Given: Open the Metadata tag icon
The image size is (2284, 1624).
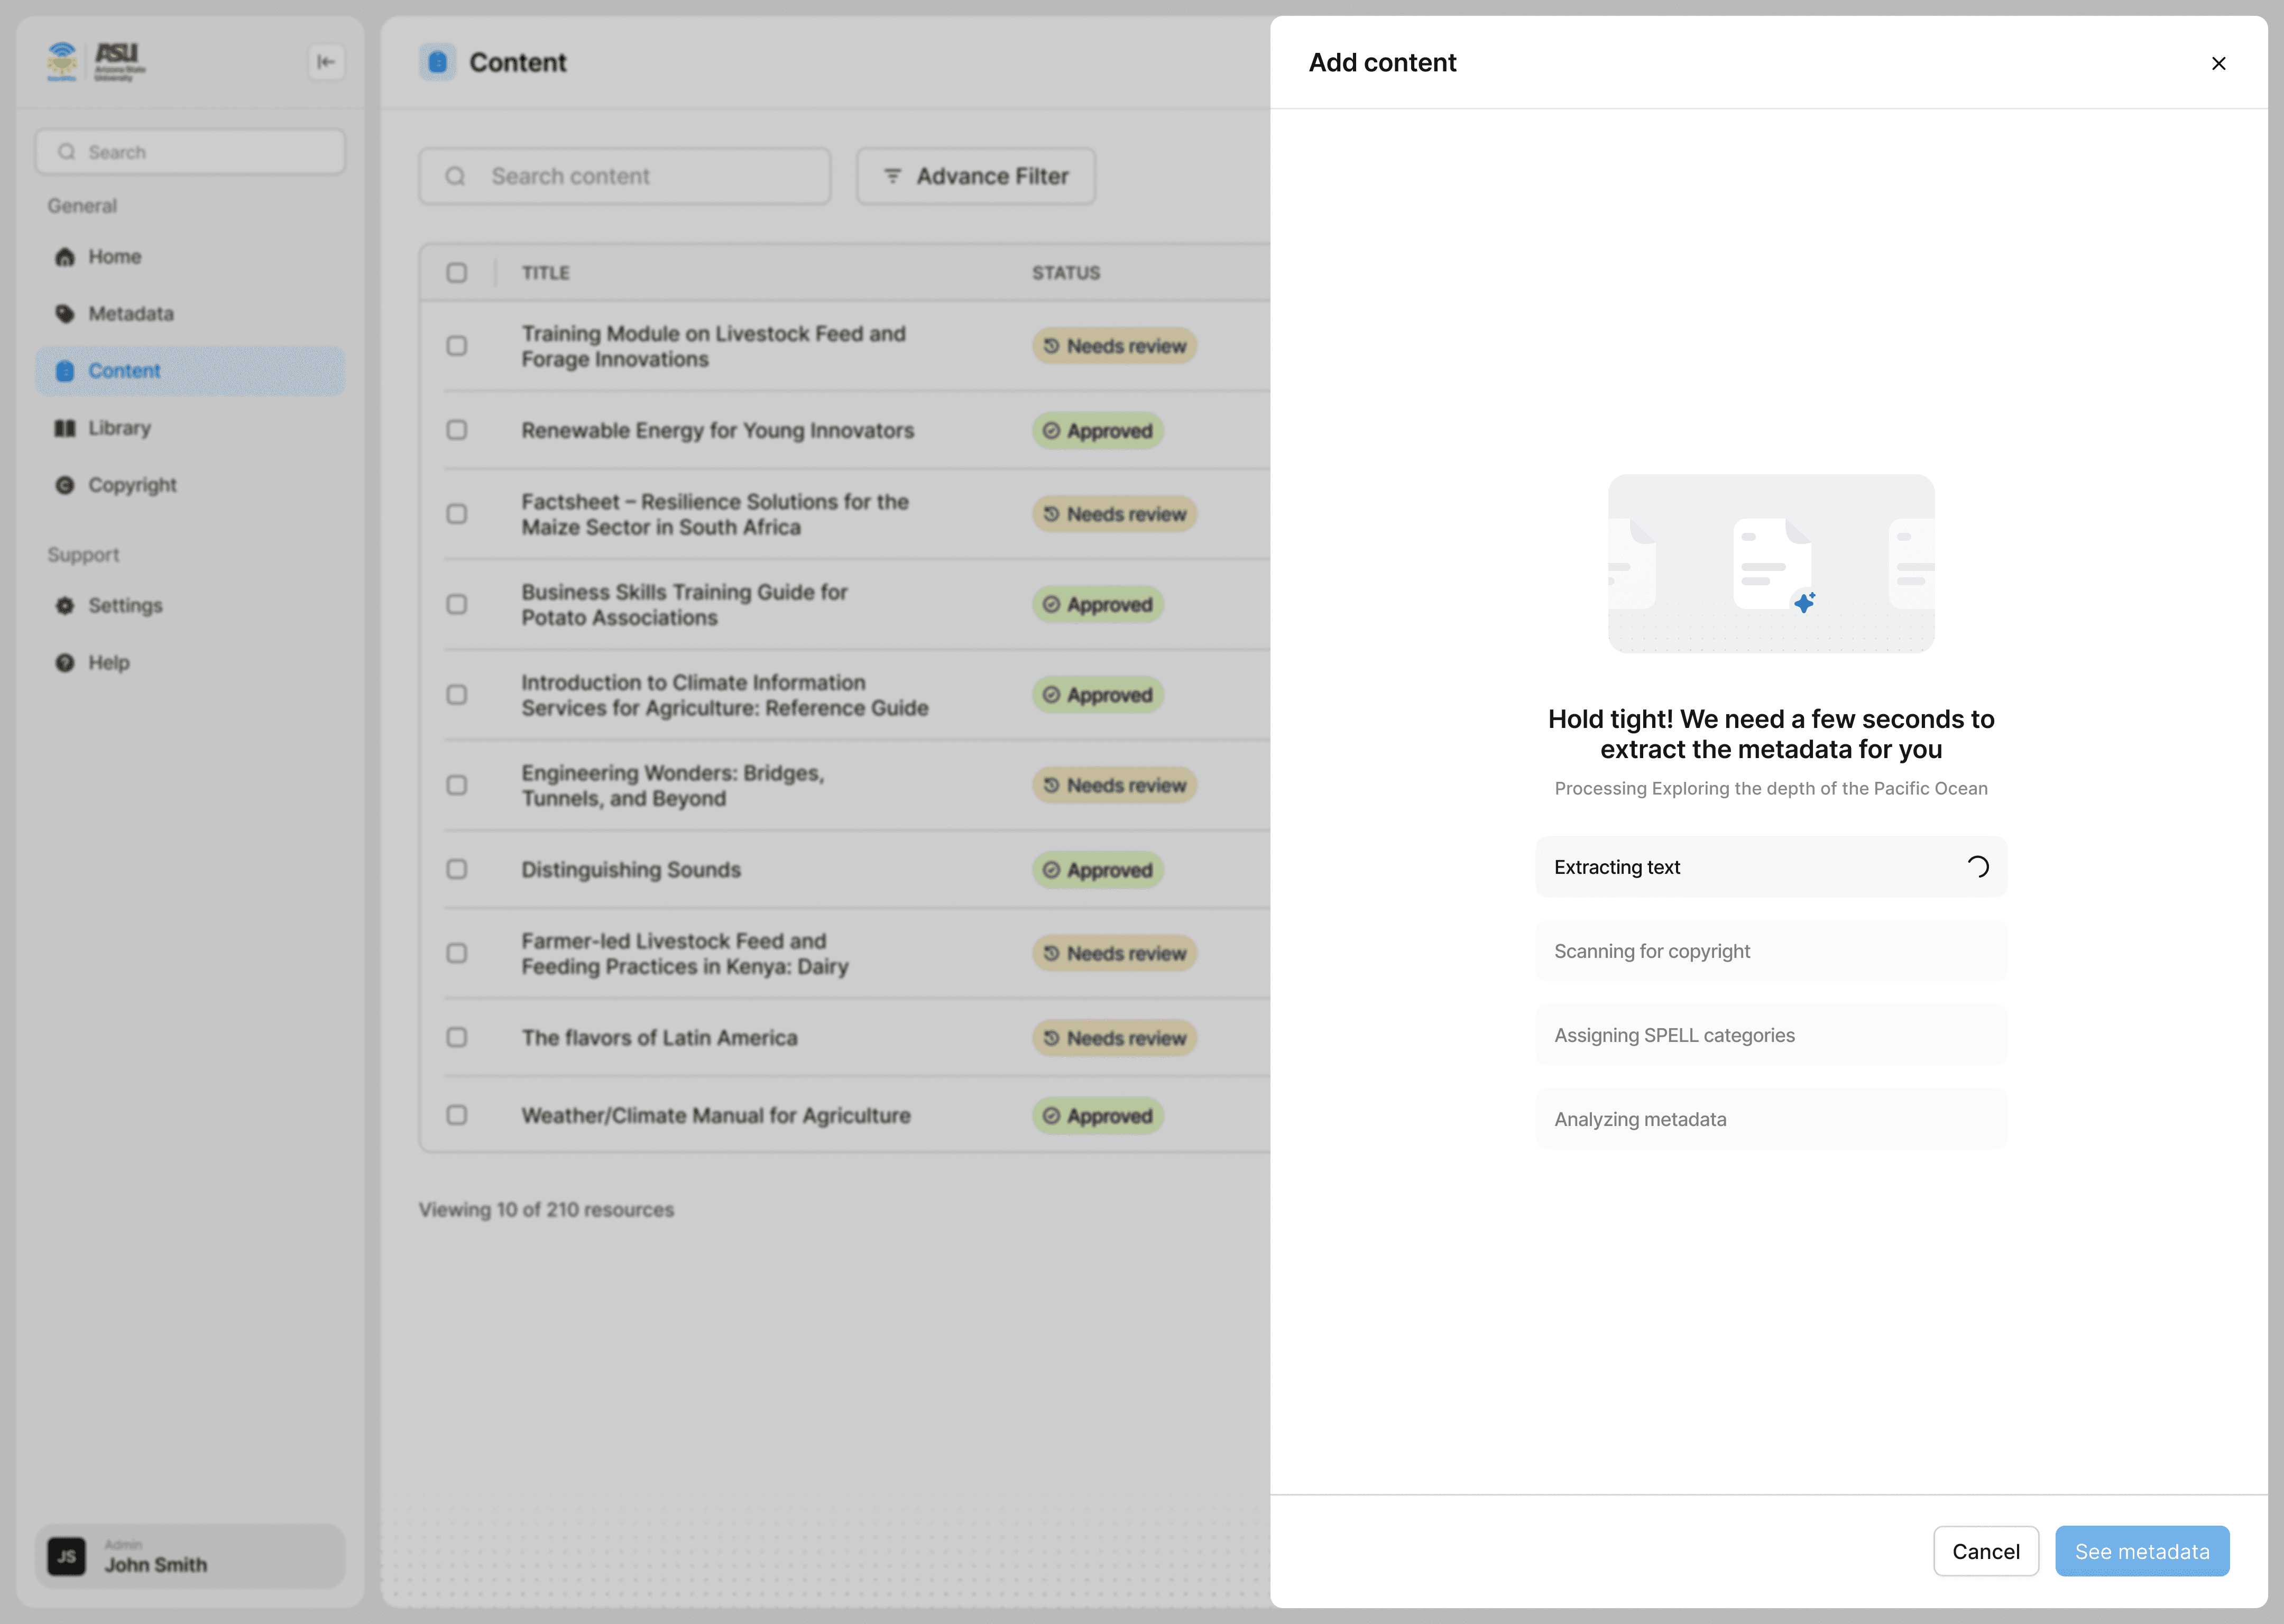Looking at the screenshot, I should point(65,314).
